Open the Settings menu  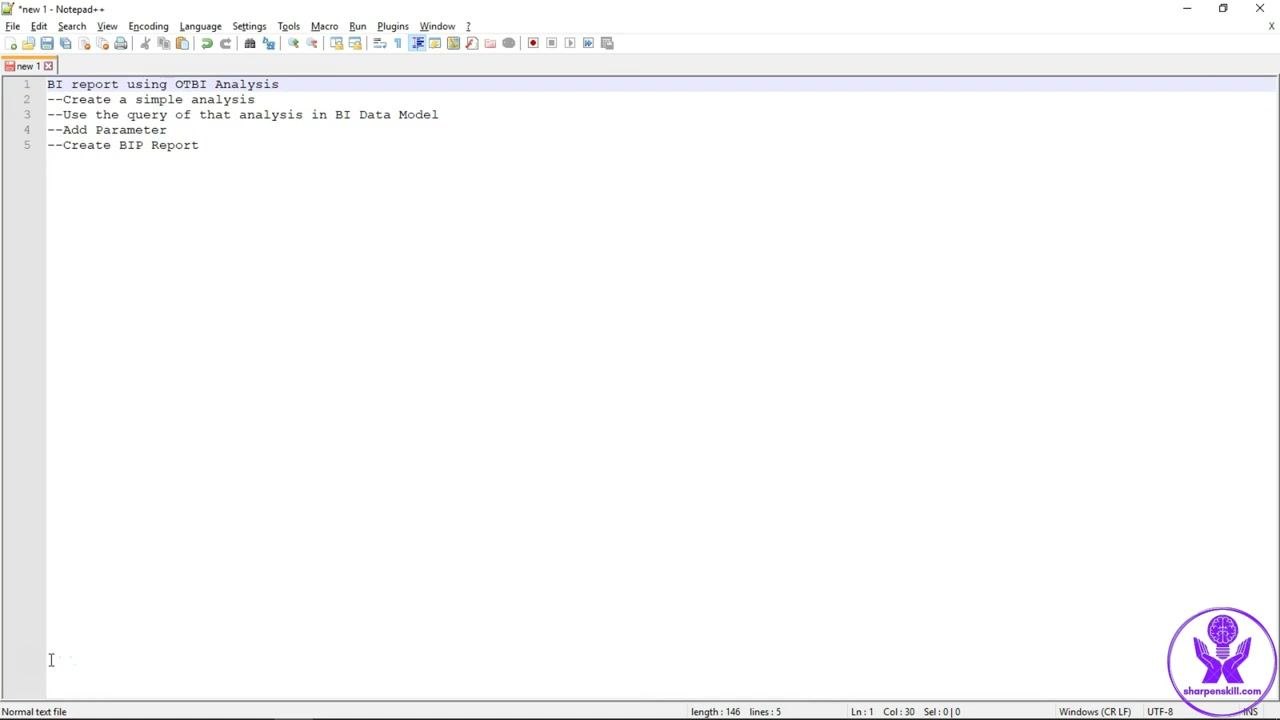(249, 26)
